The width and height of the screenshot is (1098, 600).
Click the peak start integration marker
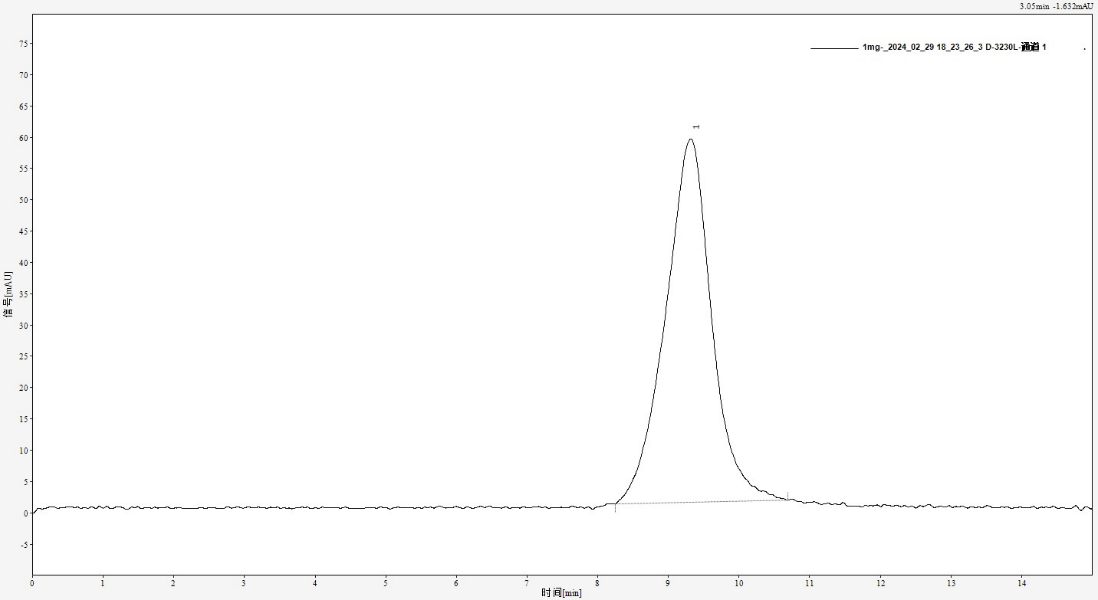pyautogui.click(x=615, y=506)
